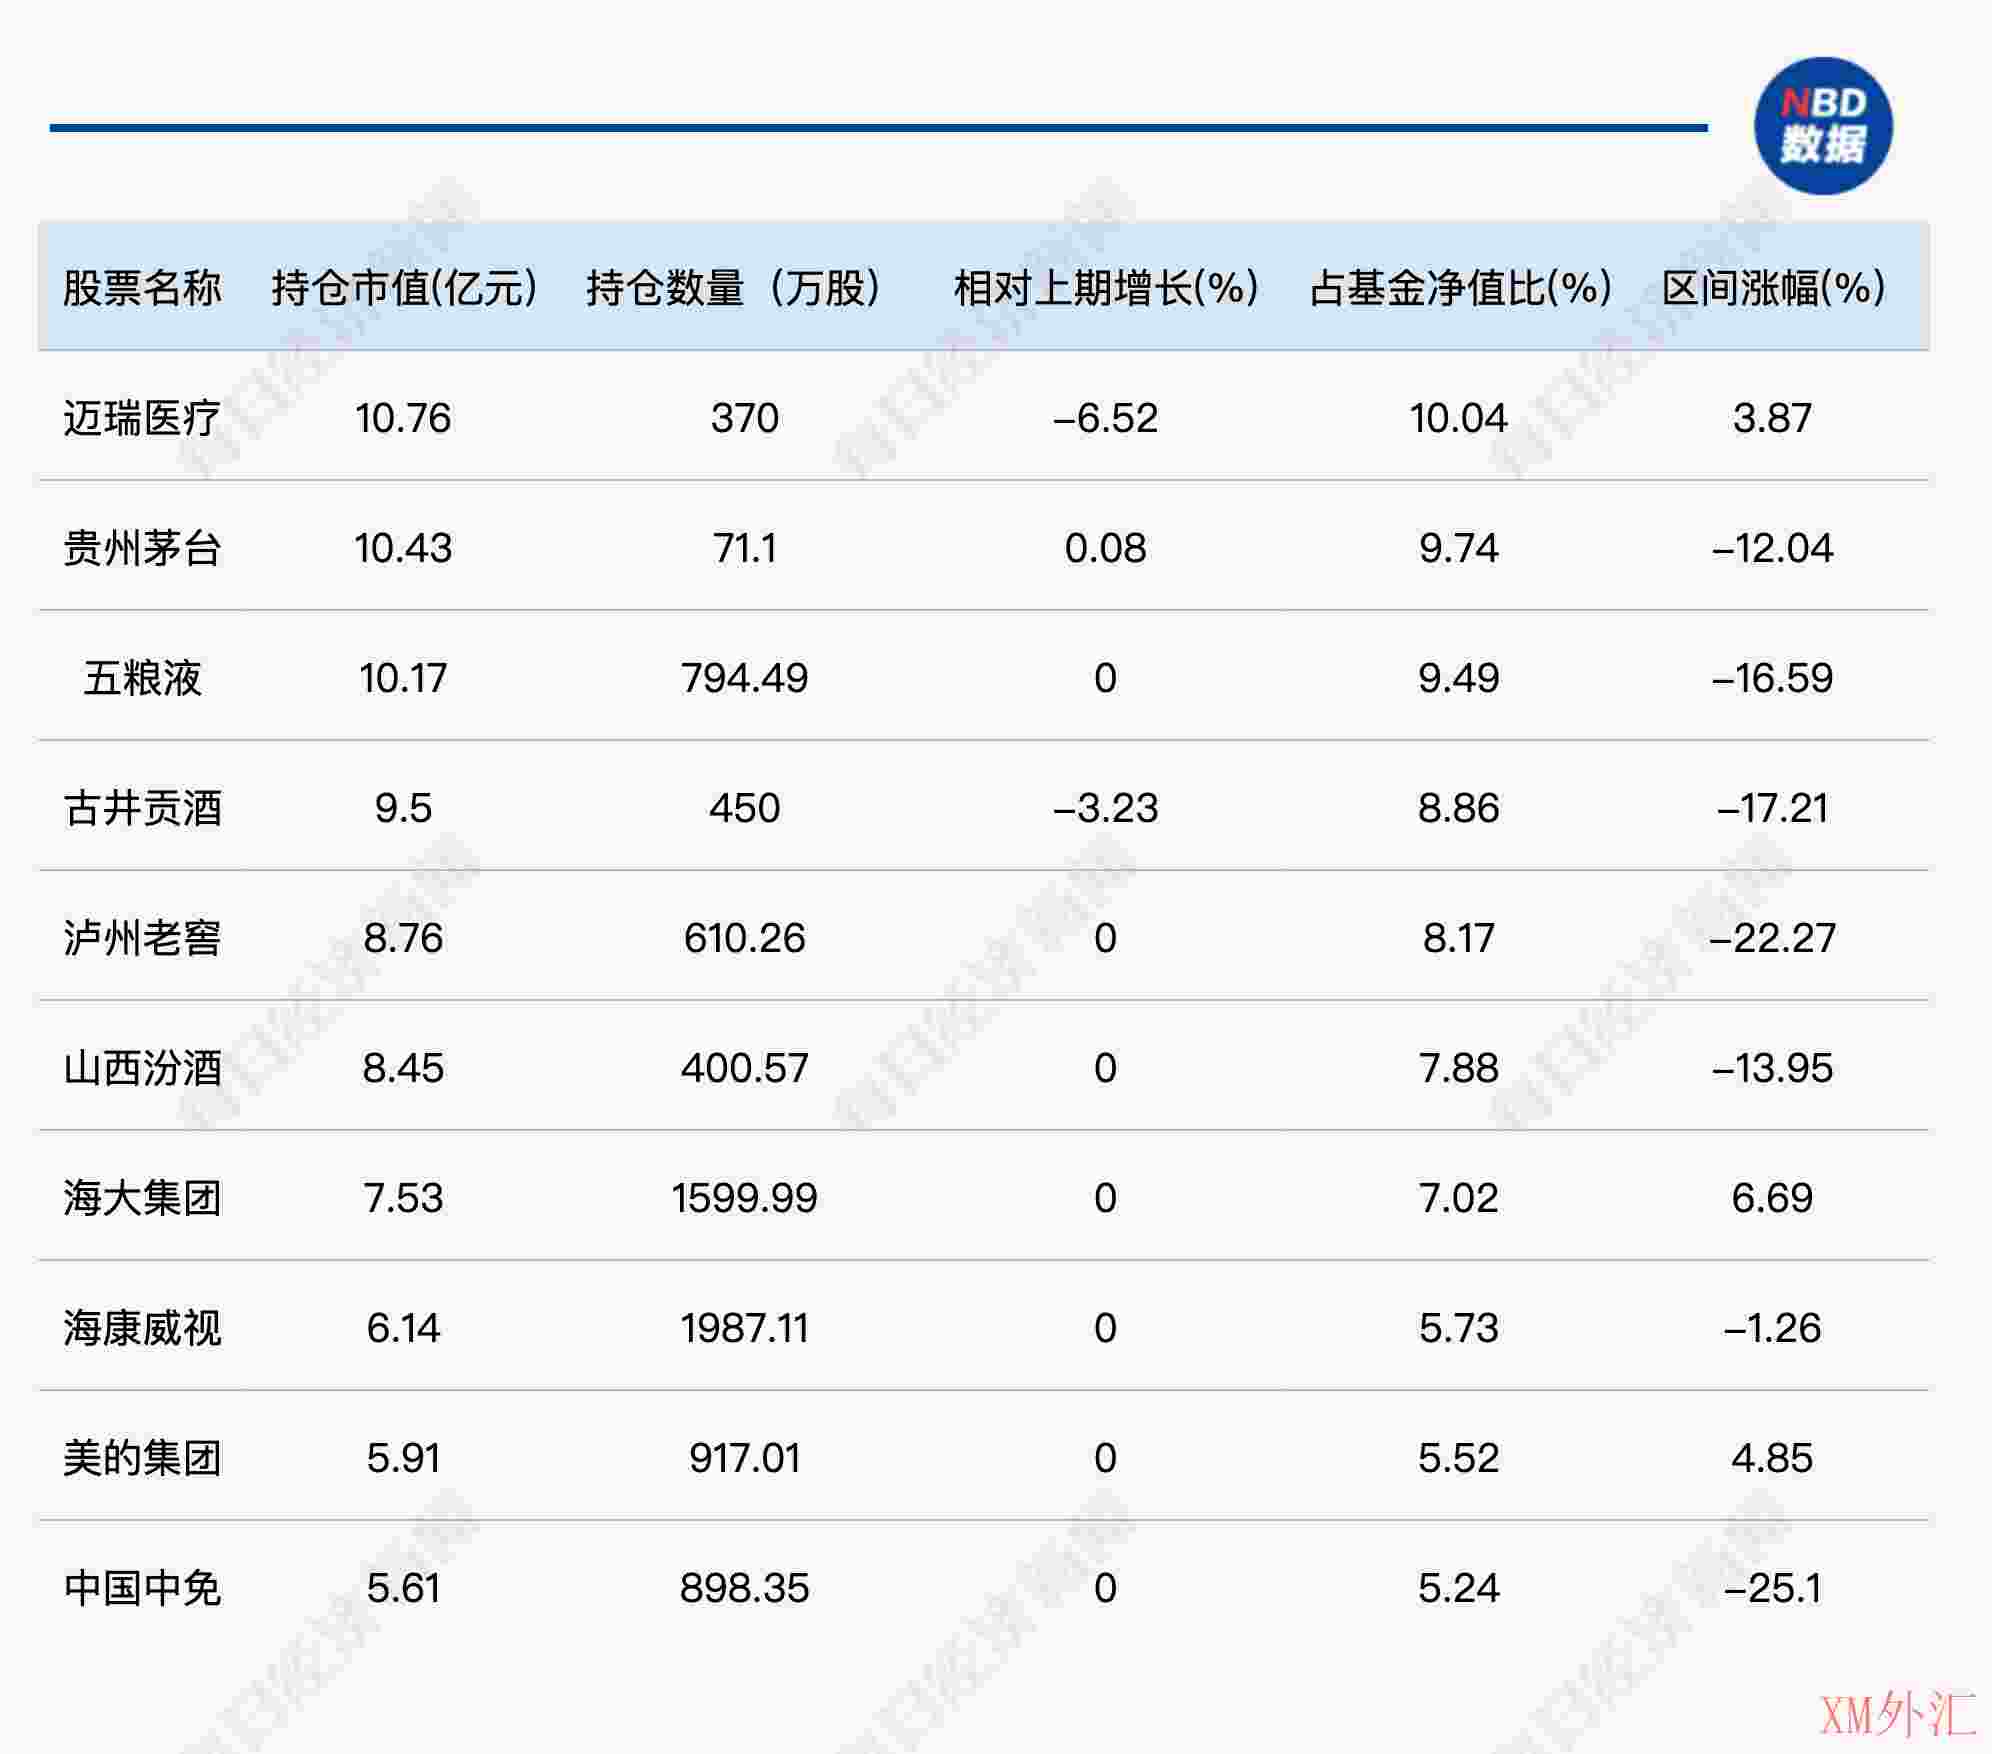Click the 持仓数量（万股）column header
Image resolution: width=1992 pixels, height=1754 pixels.
(x=735, y=288)
